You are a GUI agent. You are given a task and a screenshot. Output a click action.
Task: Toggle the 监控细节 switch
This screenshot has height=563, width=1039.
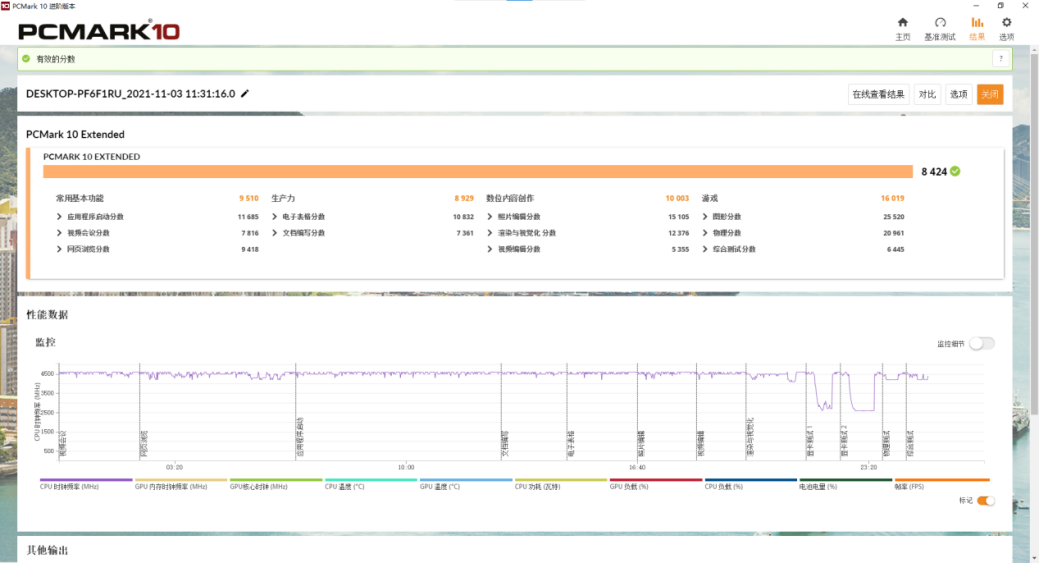pyautogui.click(x=981, y=343)
